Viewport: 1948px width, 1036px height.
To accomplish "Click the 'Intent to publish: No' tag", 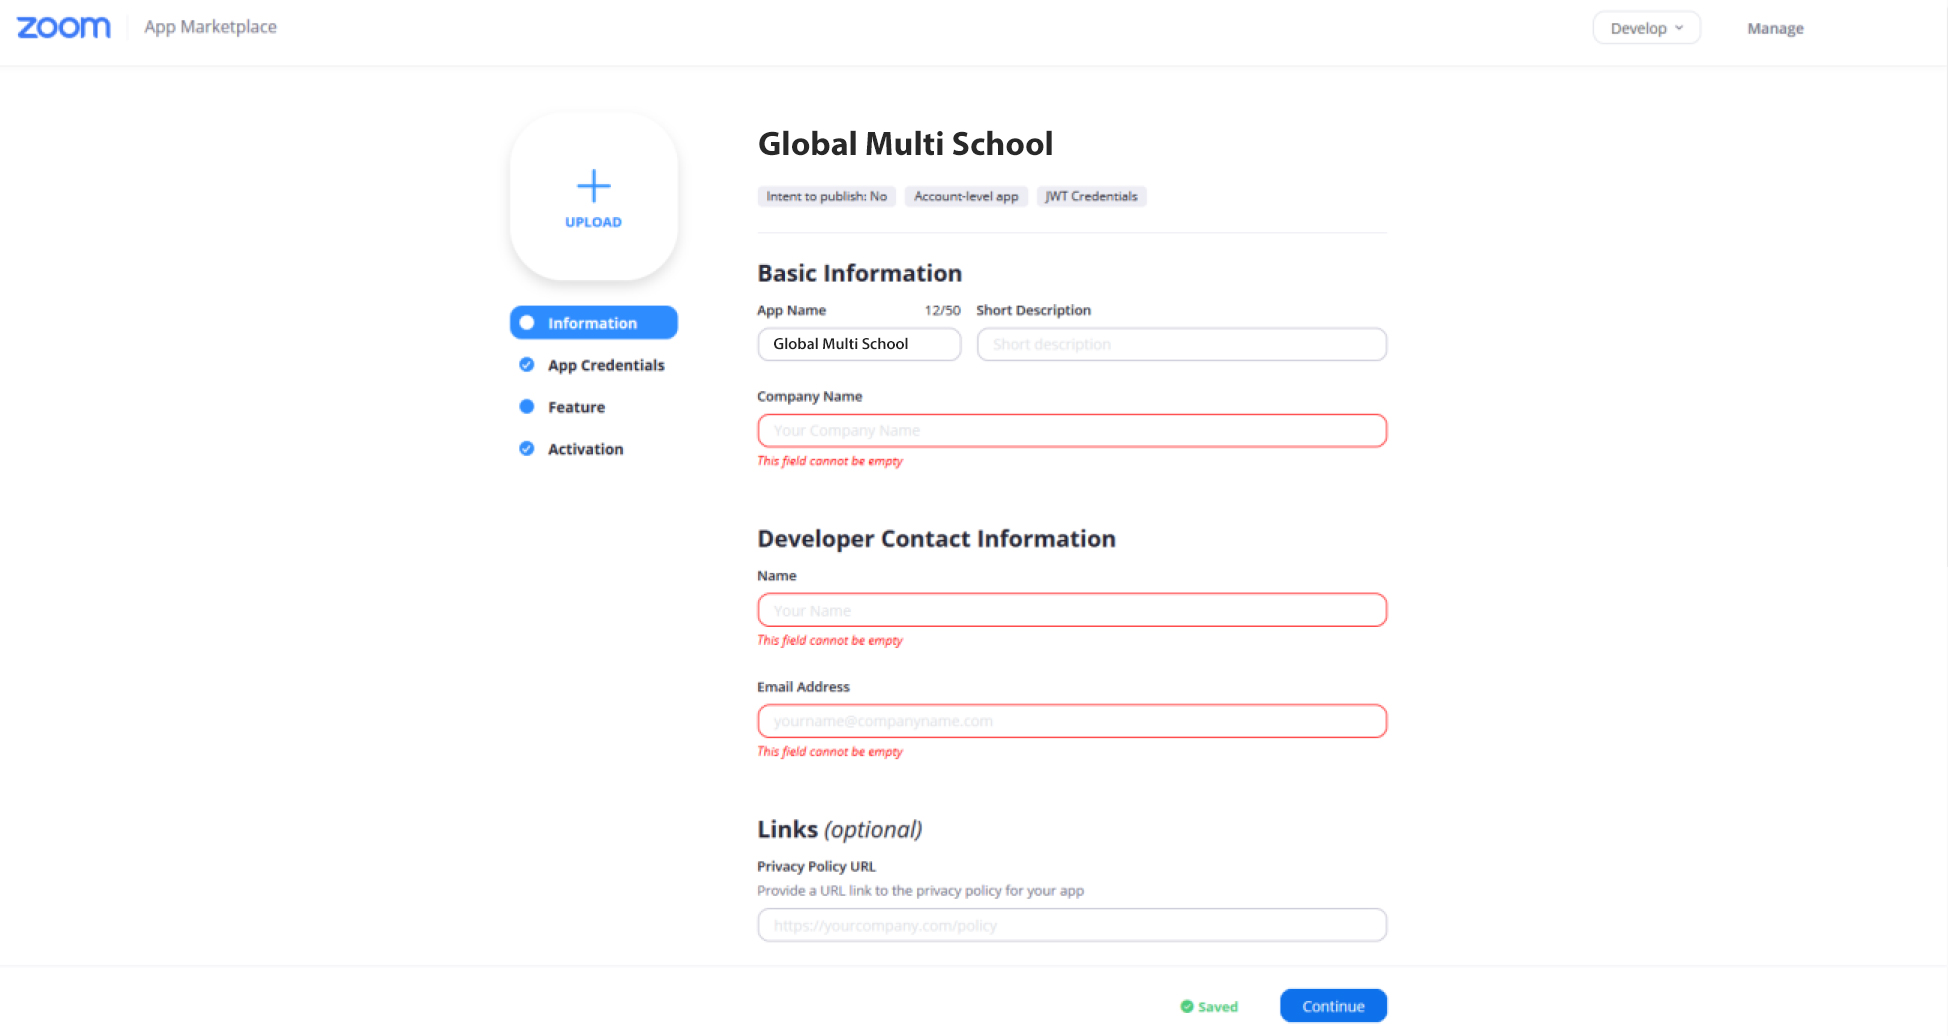I will pos(826,196).
